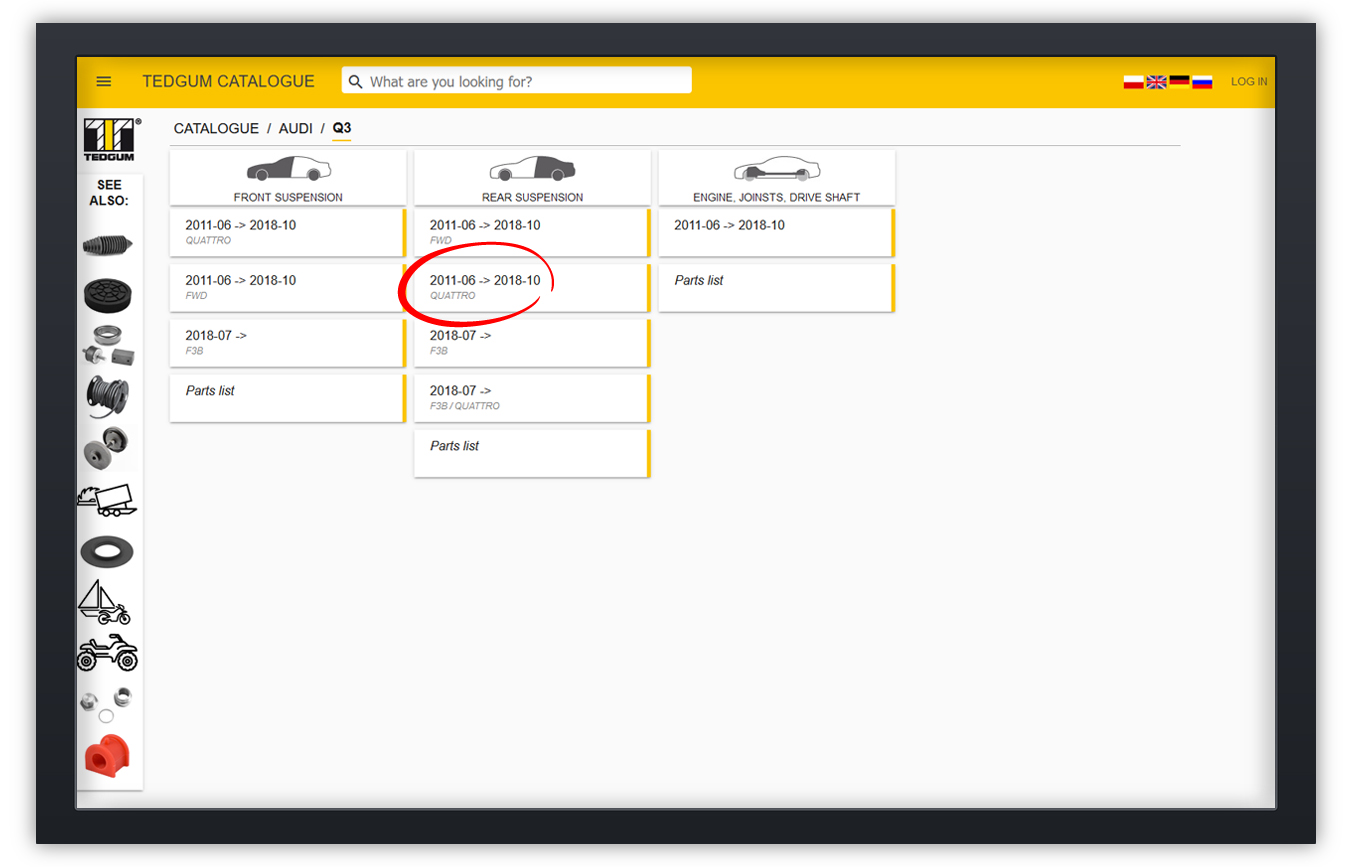Open the coiled hose sidebar category
The width and height of the screenshot is (1352, 867).
[108, 396]
